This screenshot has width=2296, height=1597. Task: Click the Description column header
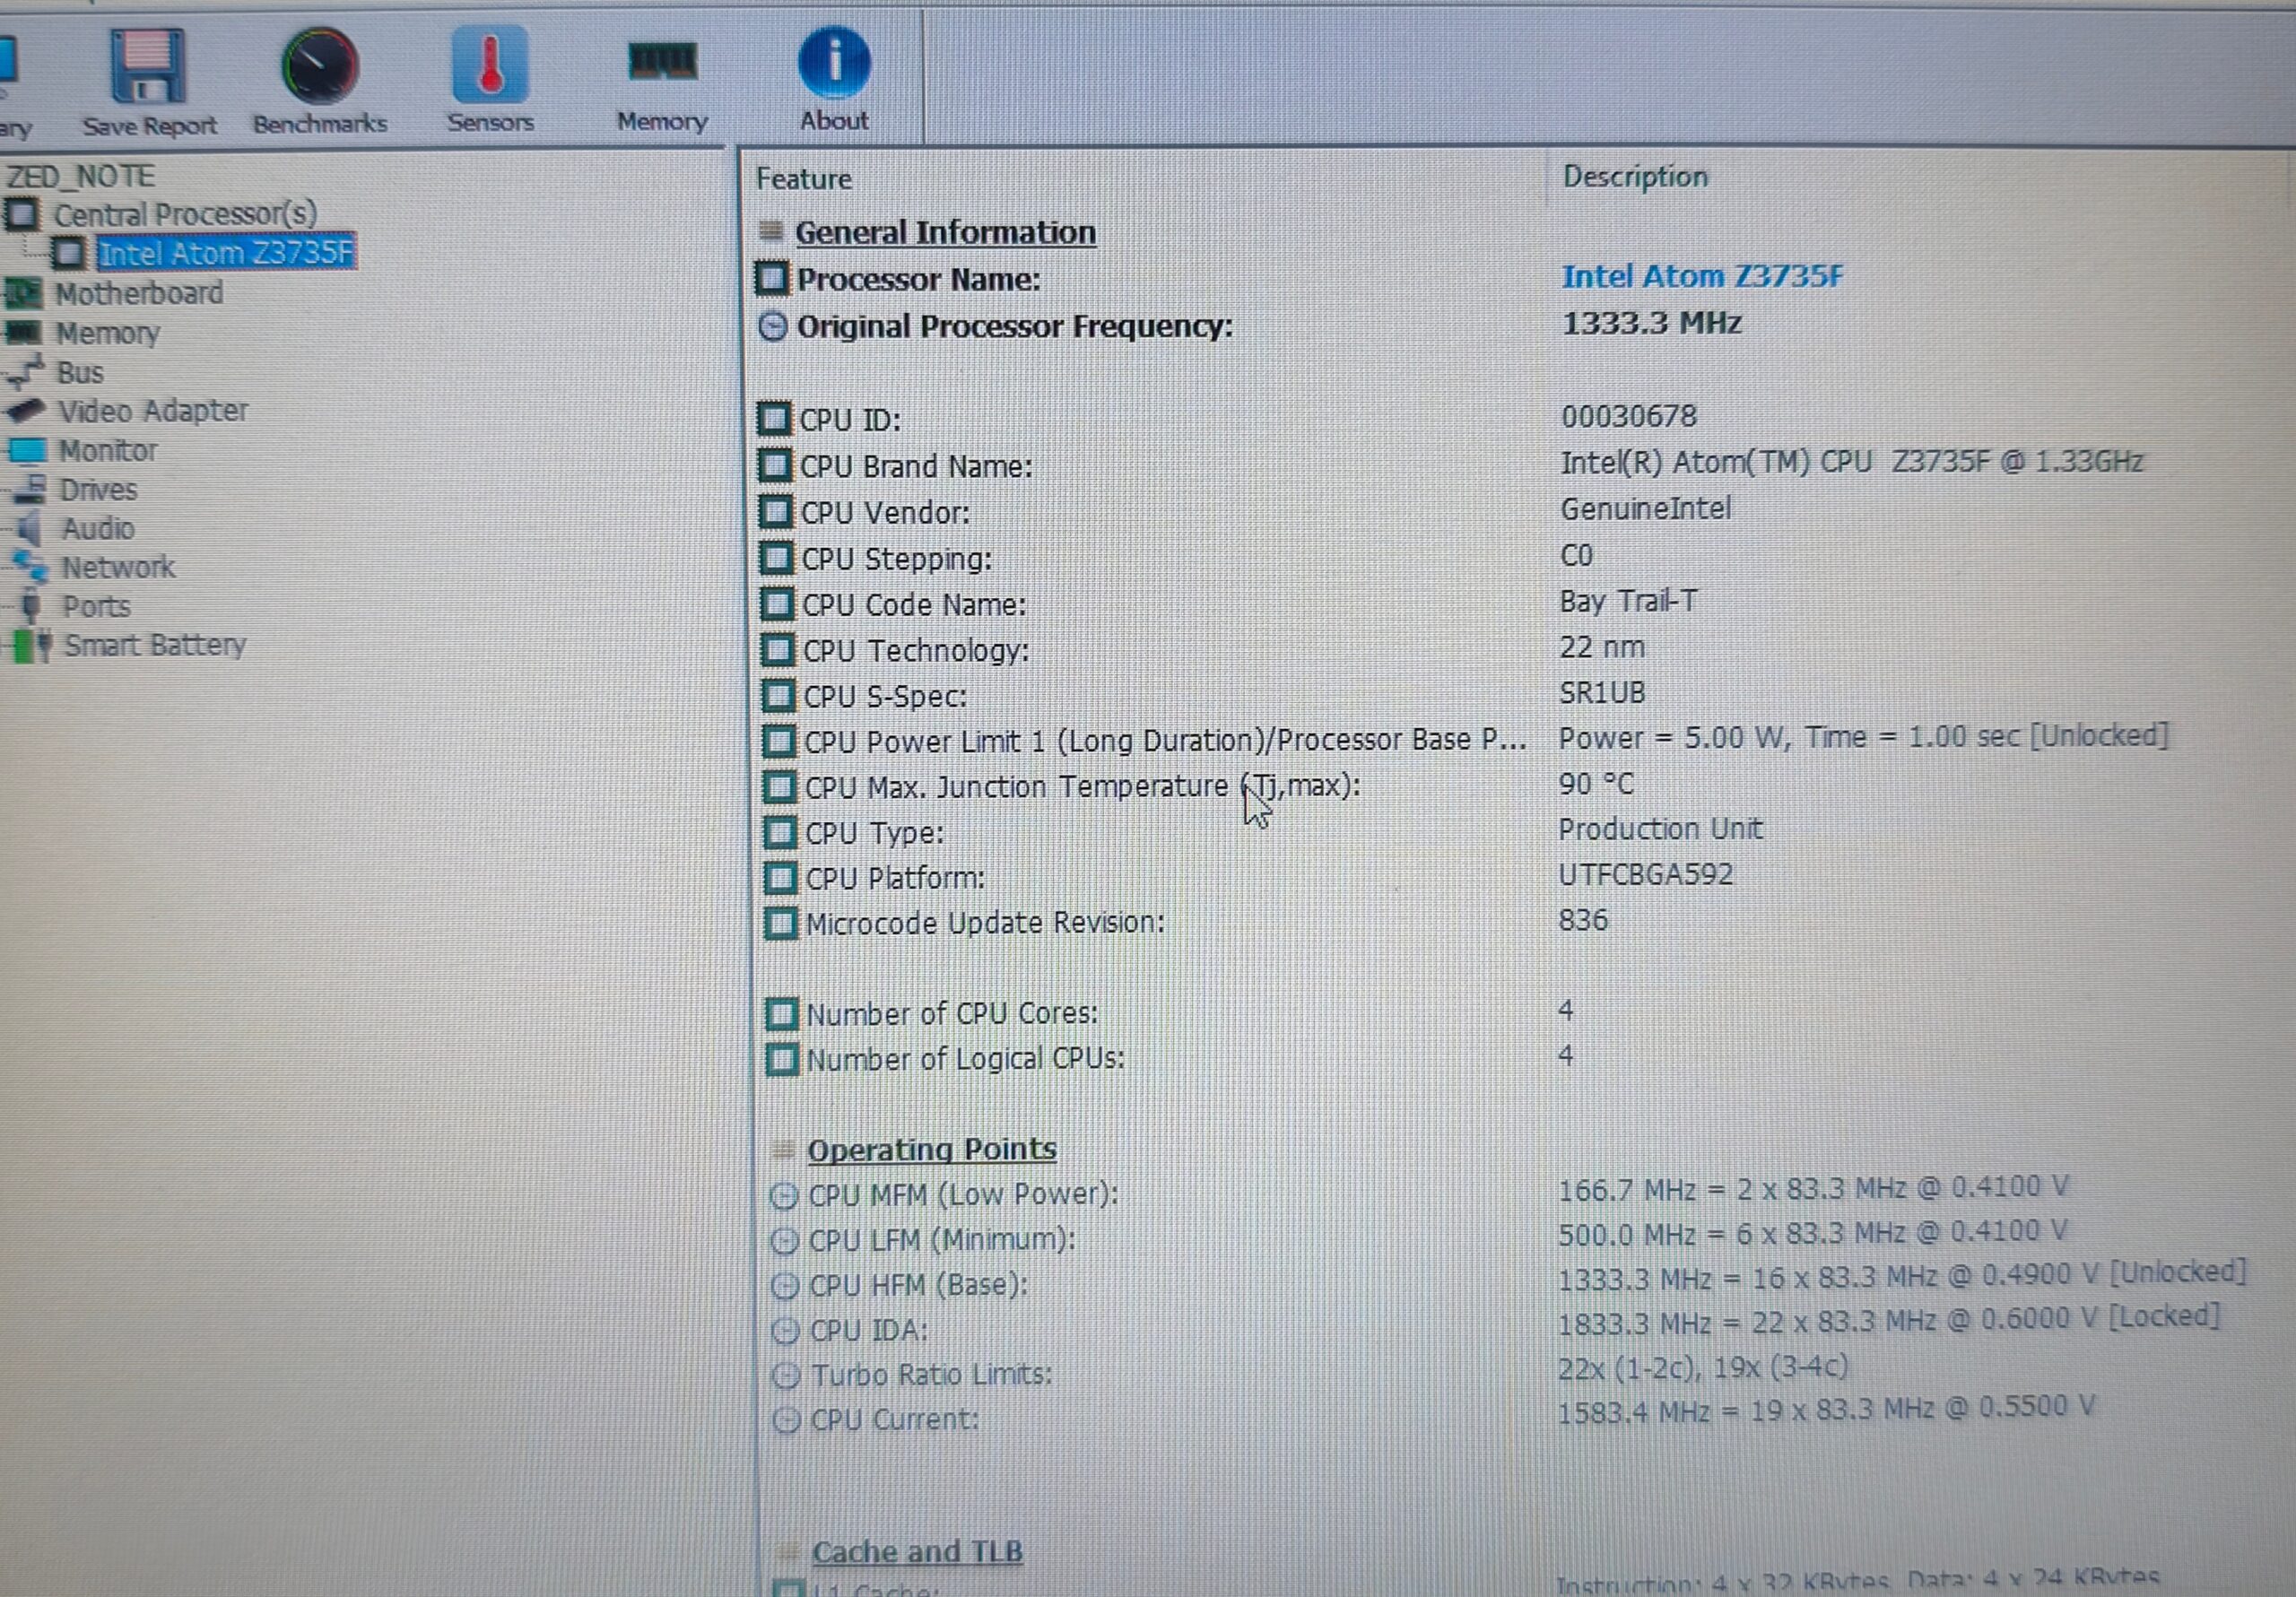[x=1635, y=176]
